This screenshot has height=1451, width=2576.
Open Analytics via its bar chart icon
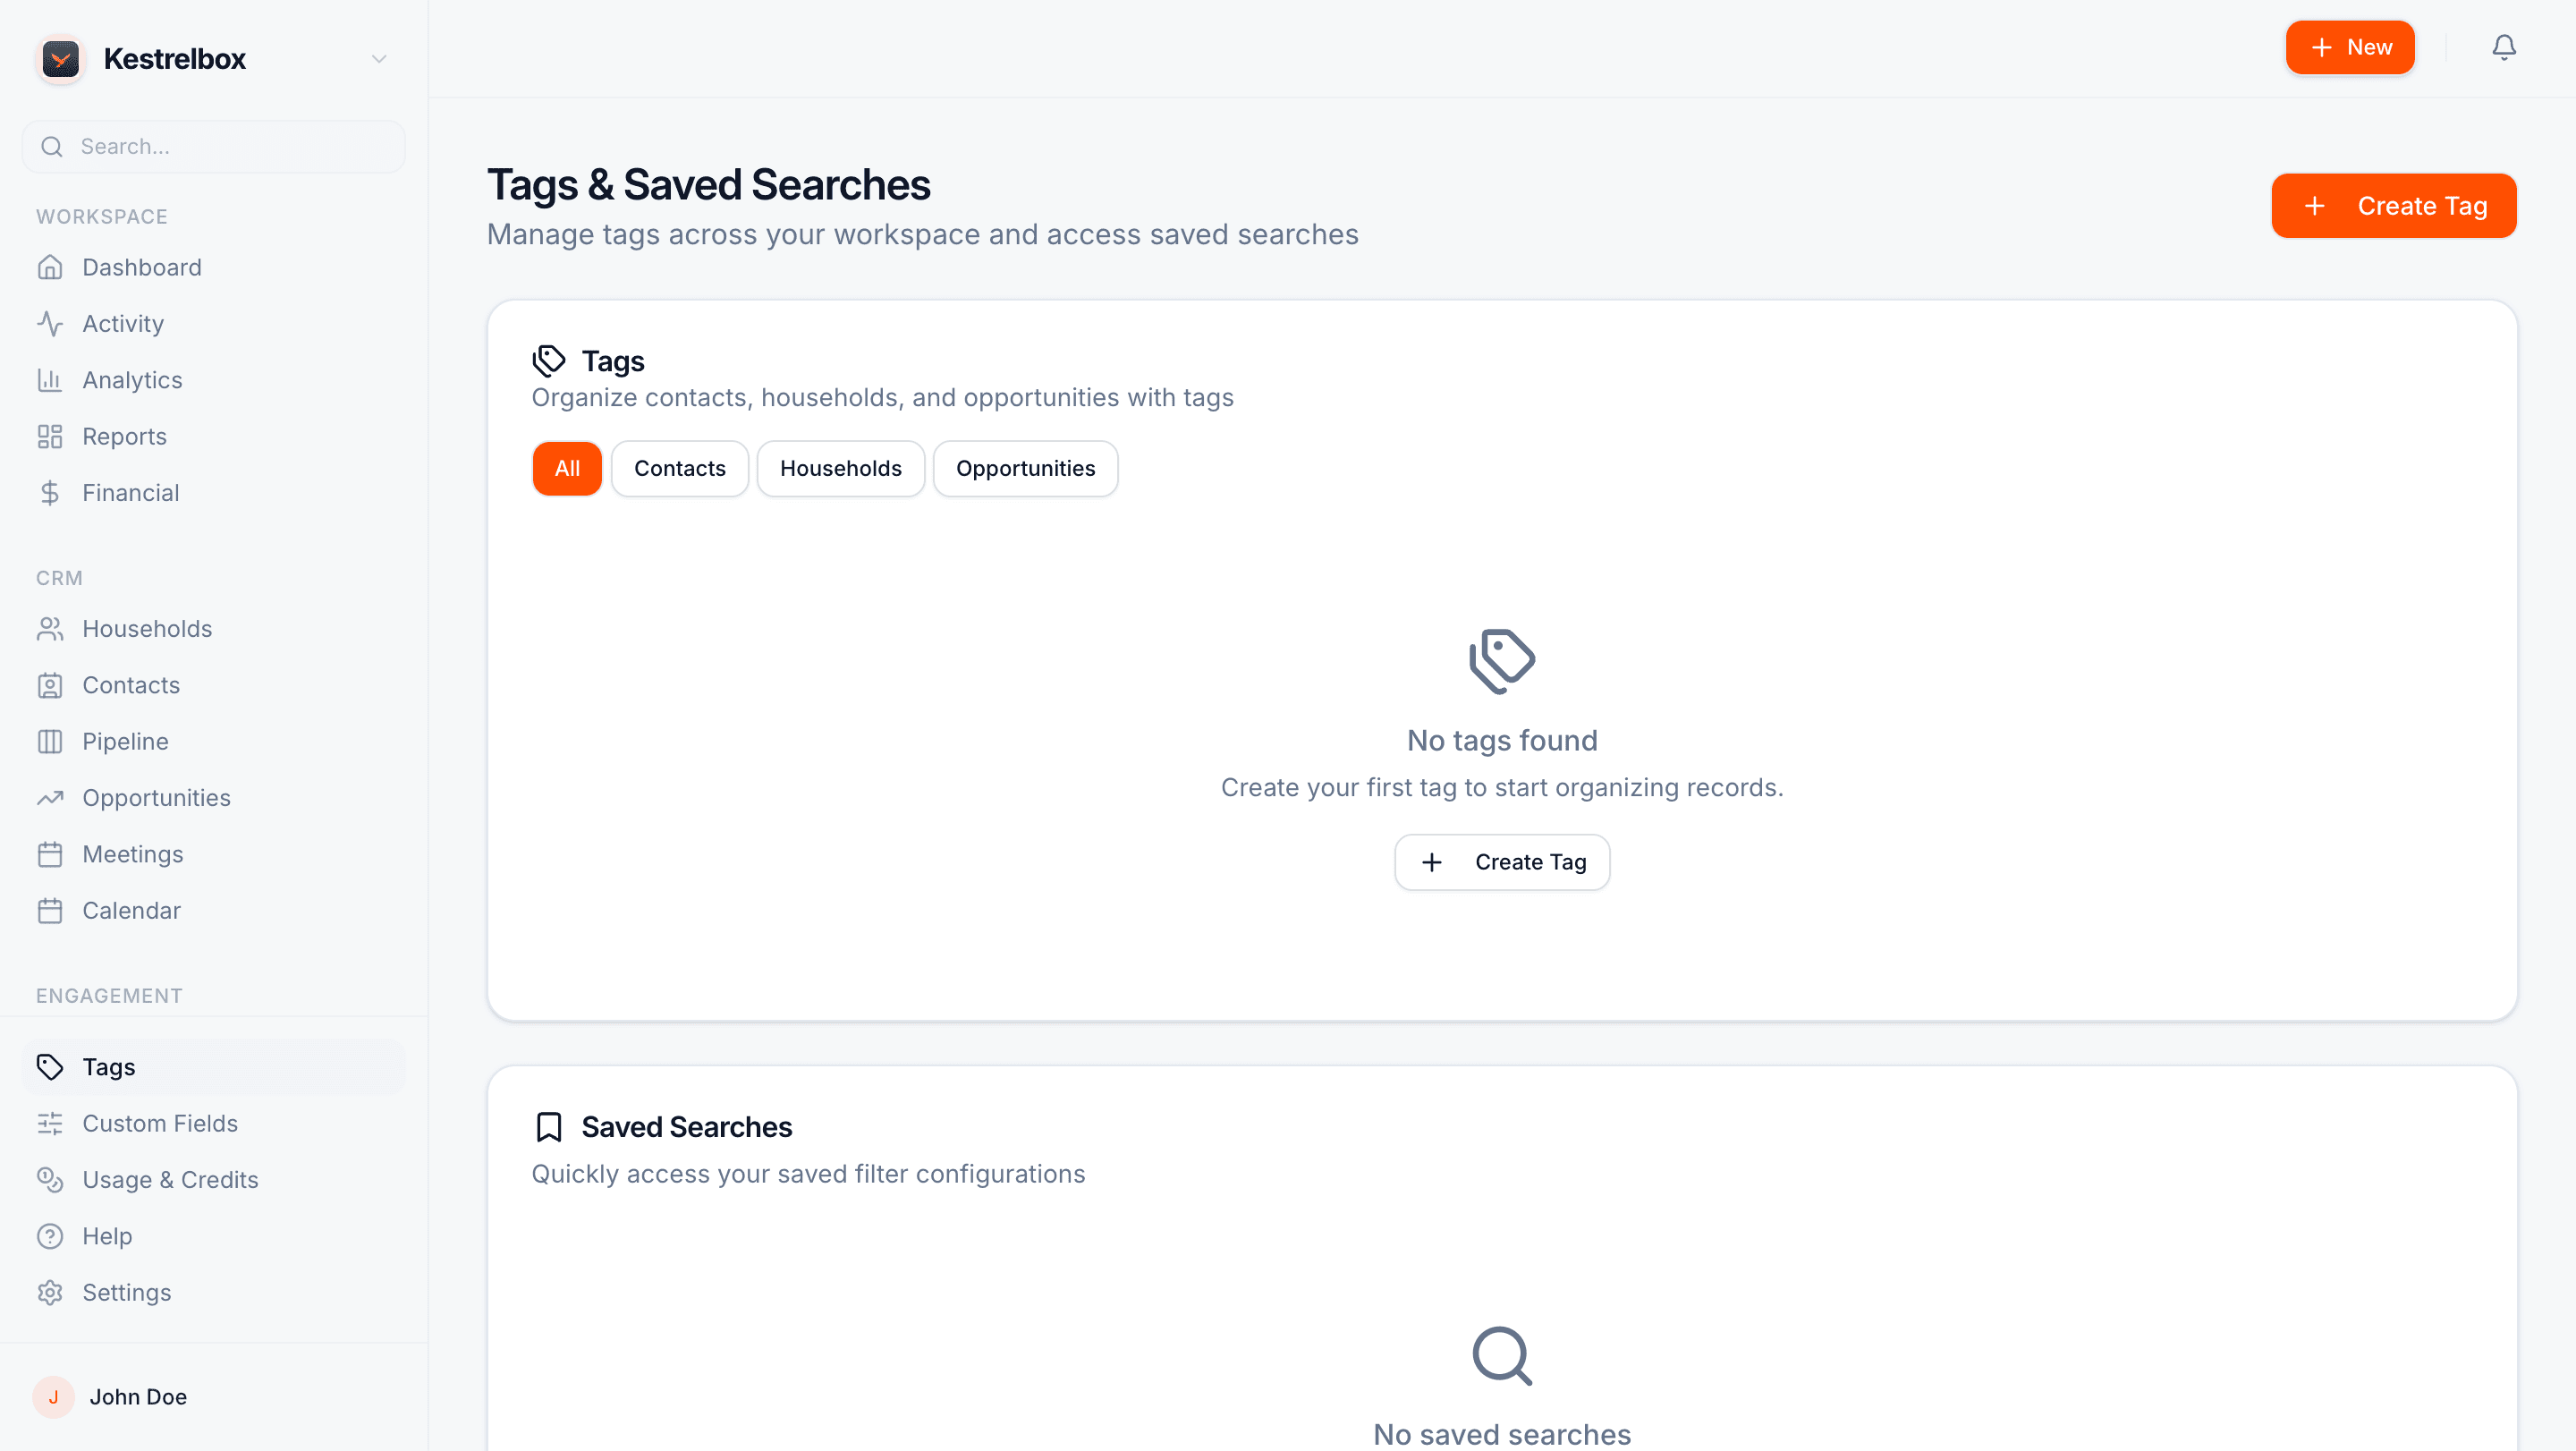[x=51, y=380]
